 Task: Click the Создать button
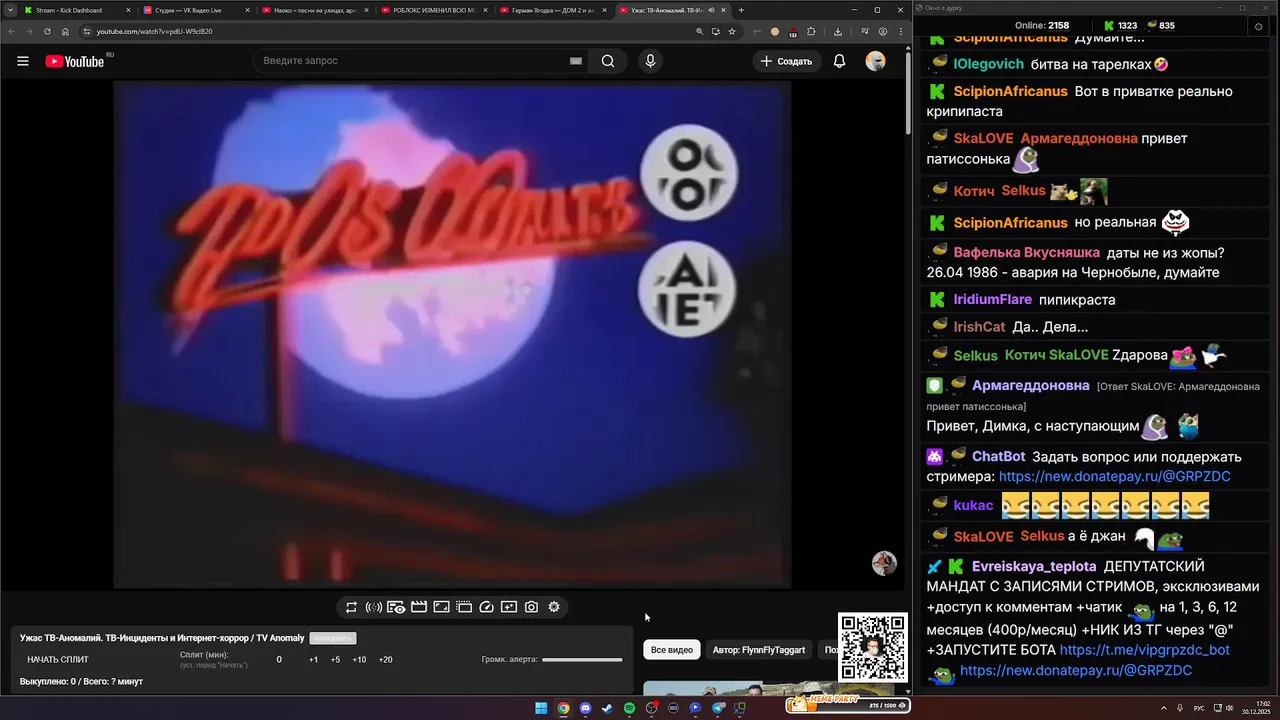click(x=787, y=61)
